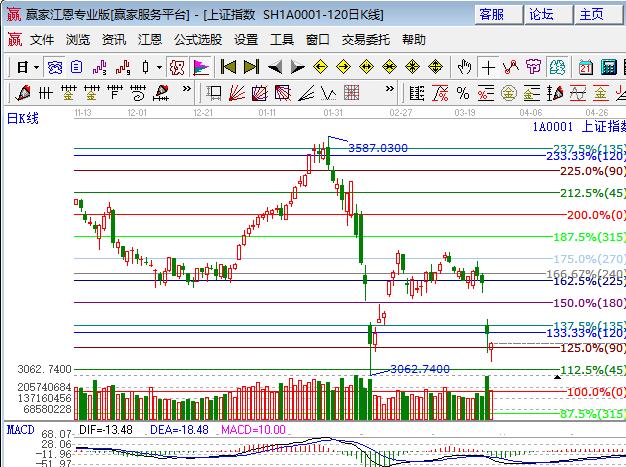Expand the candlestick chart type dropdown
The height and width of the screenshot is (467, 626).
pos(159,67)
